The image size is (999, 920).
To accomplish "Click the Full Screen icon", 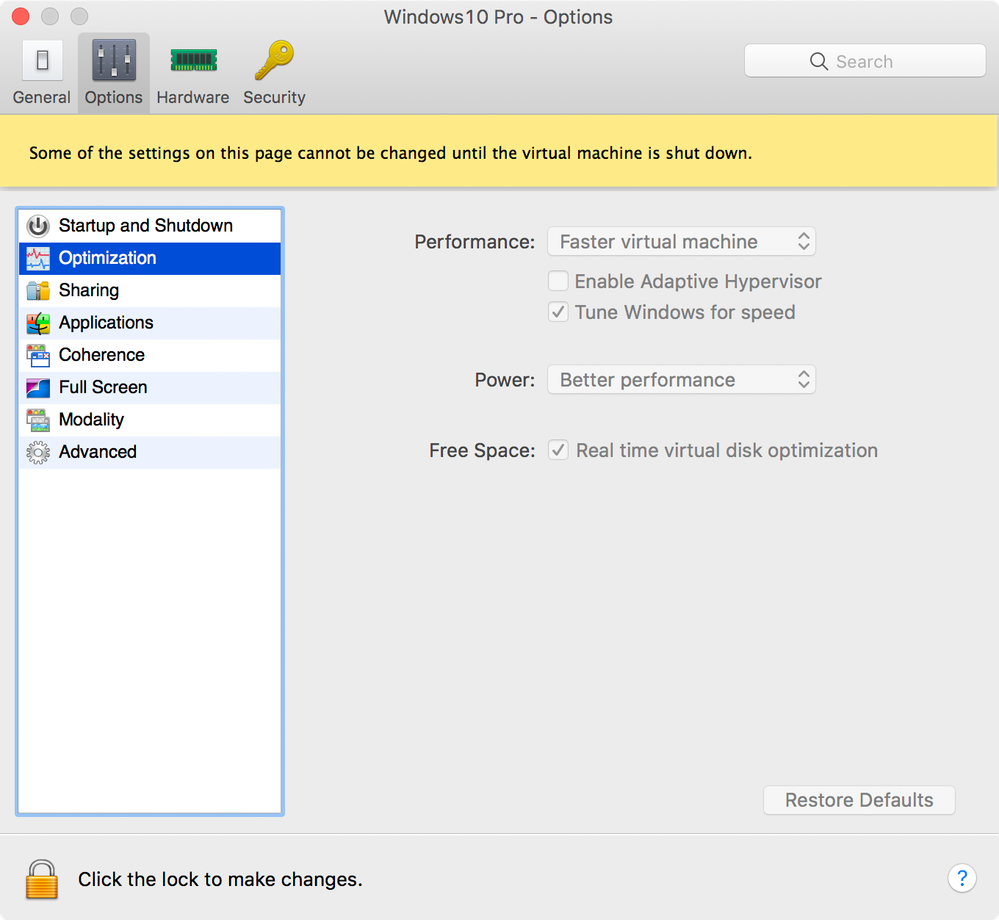I will pos(38,387).
